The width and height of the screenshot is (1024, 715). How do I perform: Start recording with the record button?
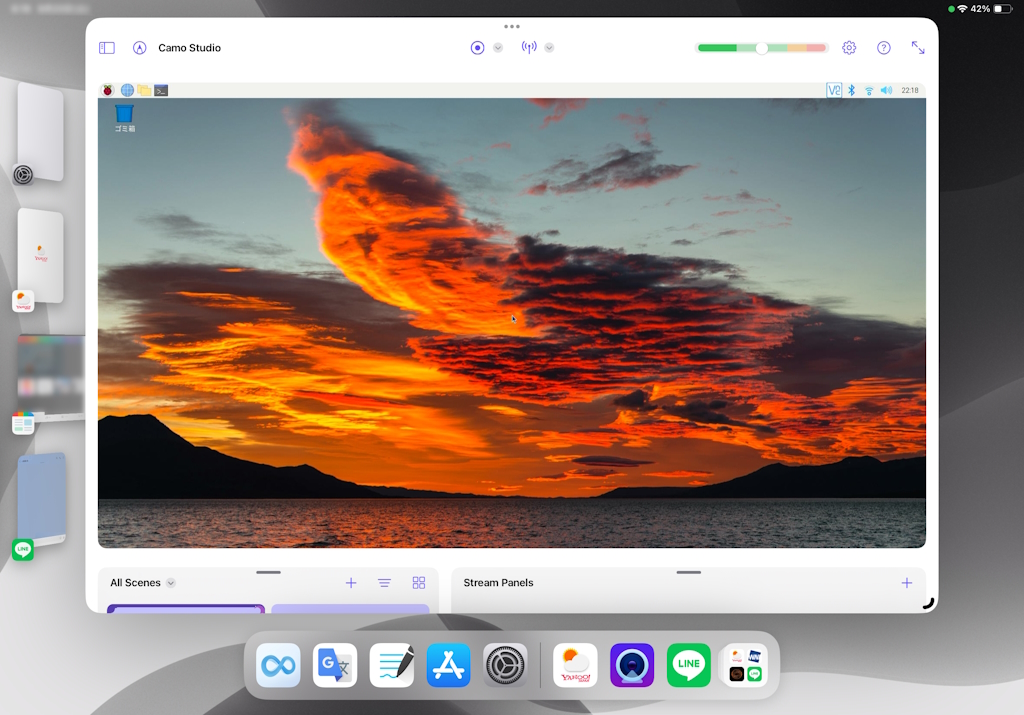click(477, 48)
